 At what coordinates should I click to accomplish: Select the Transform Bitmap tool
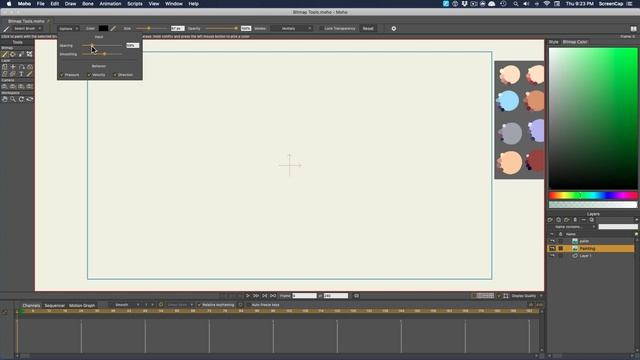29,54
